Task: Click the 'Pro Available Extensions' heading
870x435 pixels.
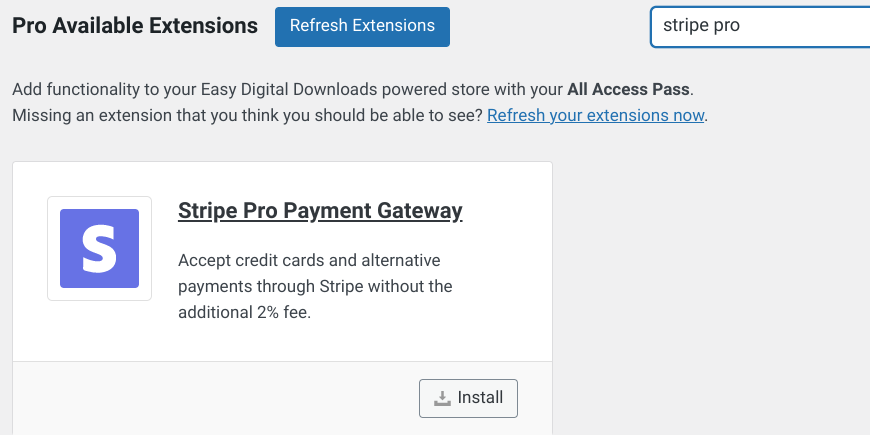Action: point(135,26)
